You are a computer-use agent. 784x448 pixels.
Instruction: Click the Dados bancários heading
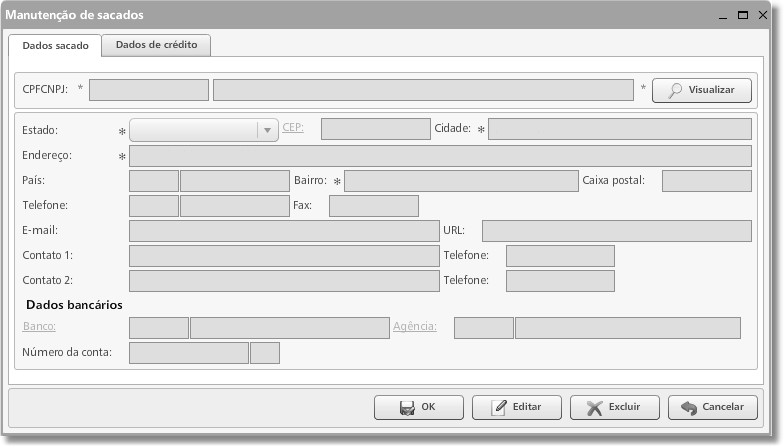tap(74, 305)
